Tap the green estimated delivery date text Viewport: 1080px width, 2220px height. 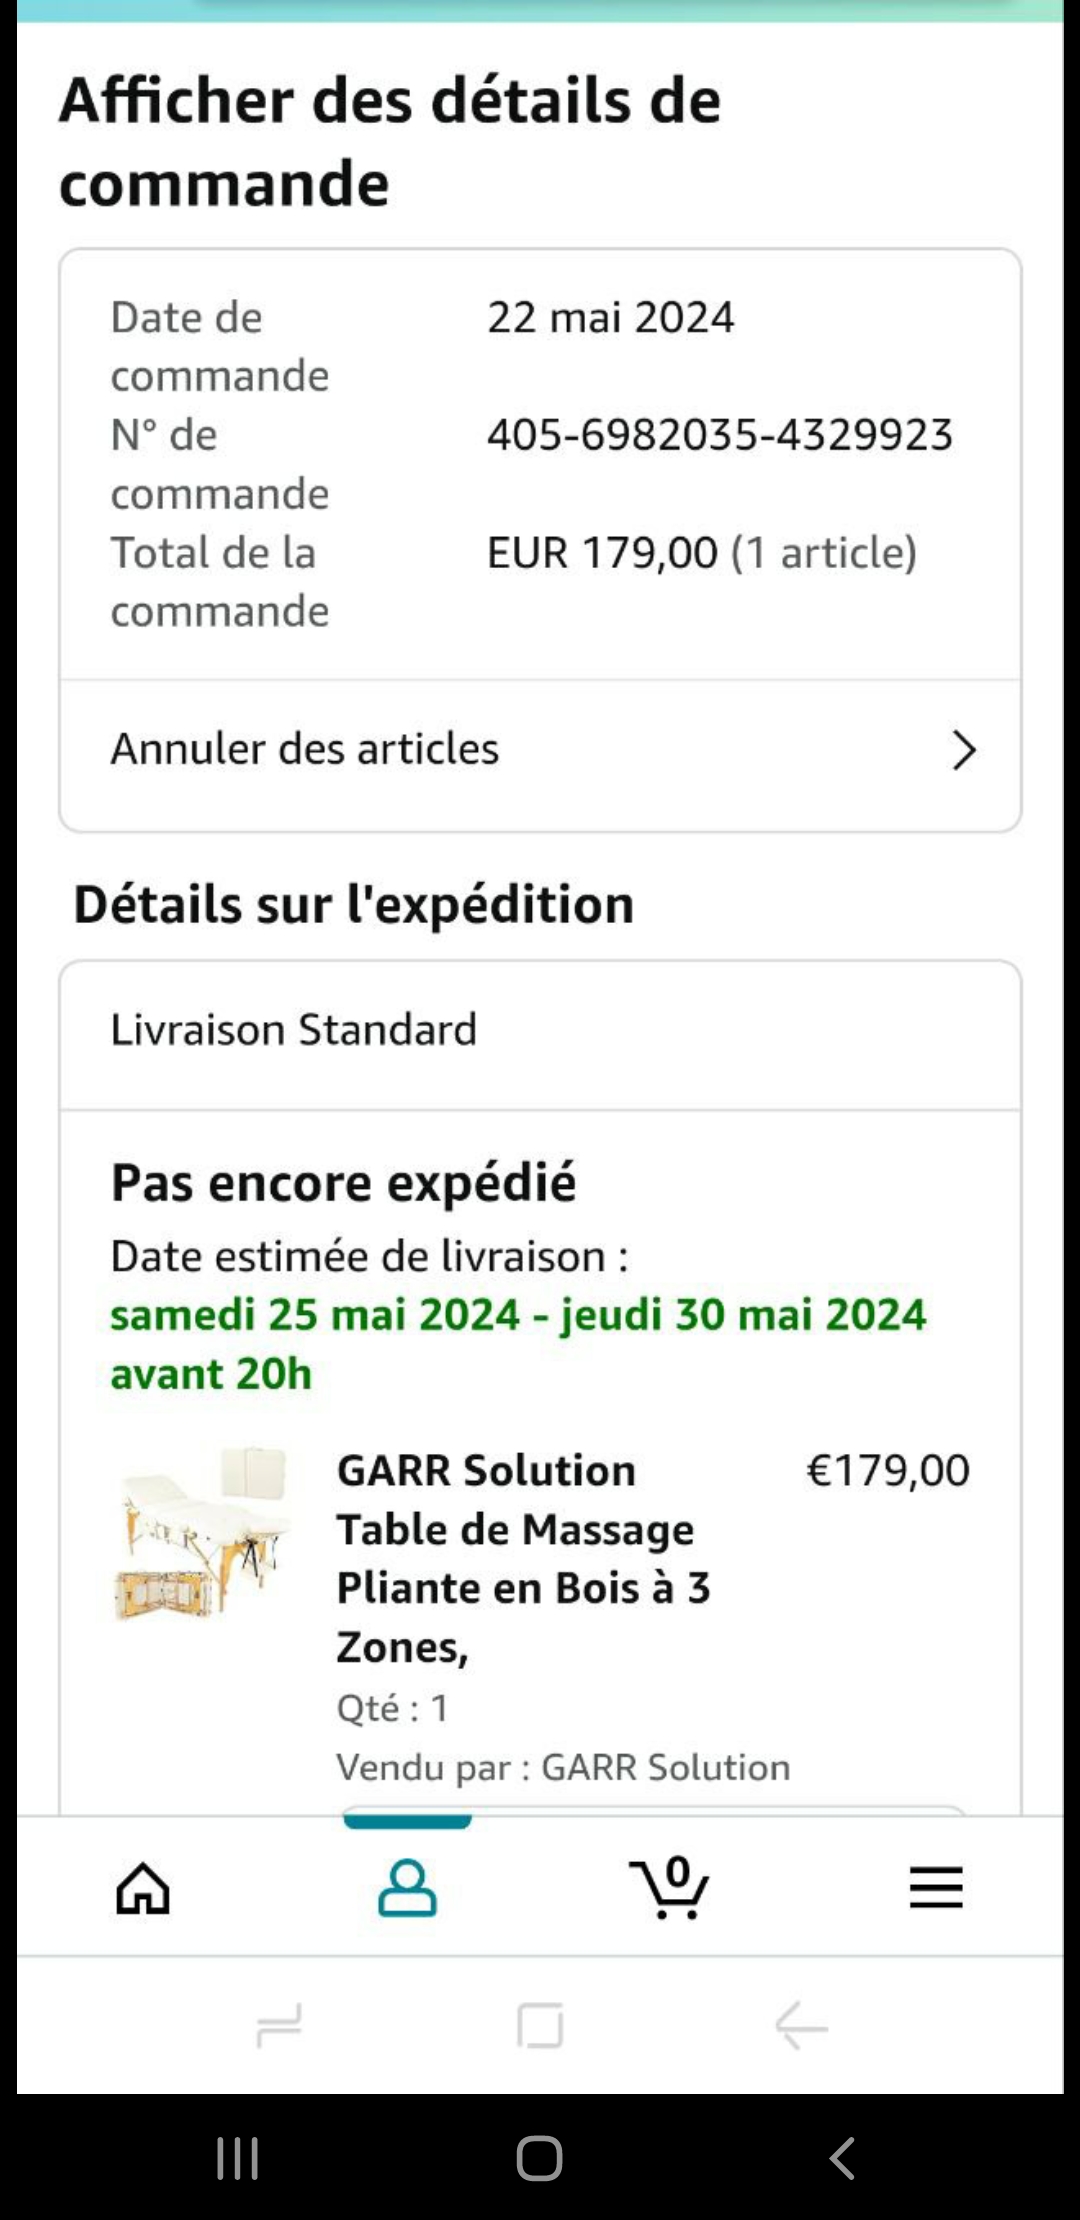[x=518, y=1344]
